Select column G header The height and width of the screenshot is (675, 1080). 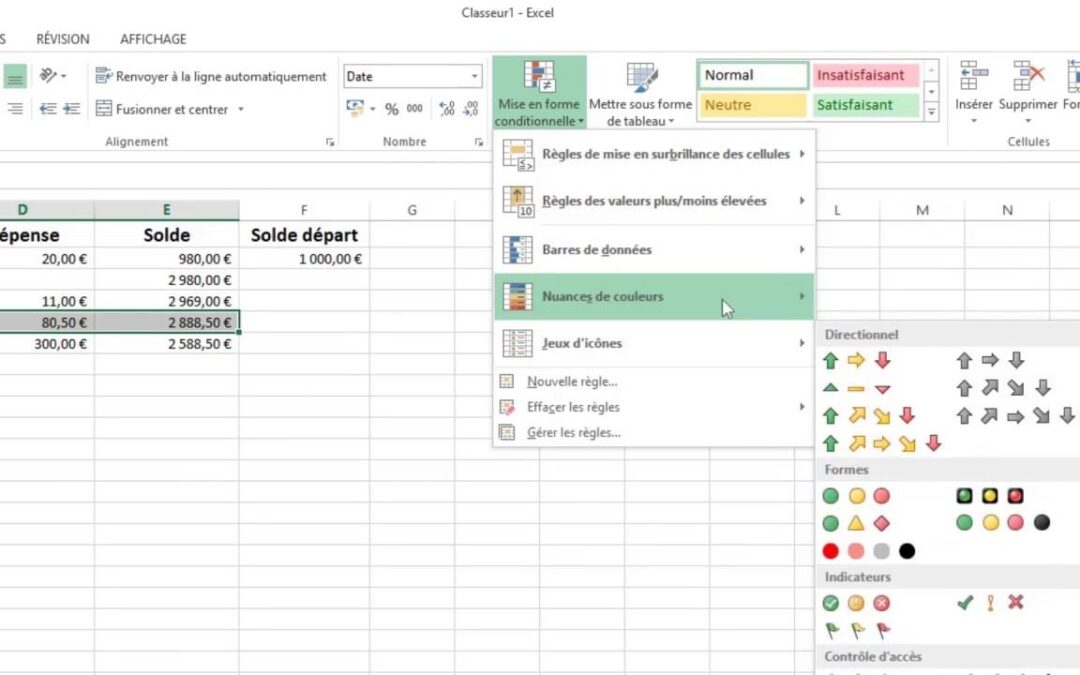412,210
